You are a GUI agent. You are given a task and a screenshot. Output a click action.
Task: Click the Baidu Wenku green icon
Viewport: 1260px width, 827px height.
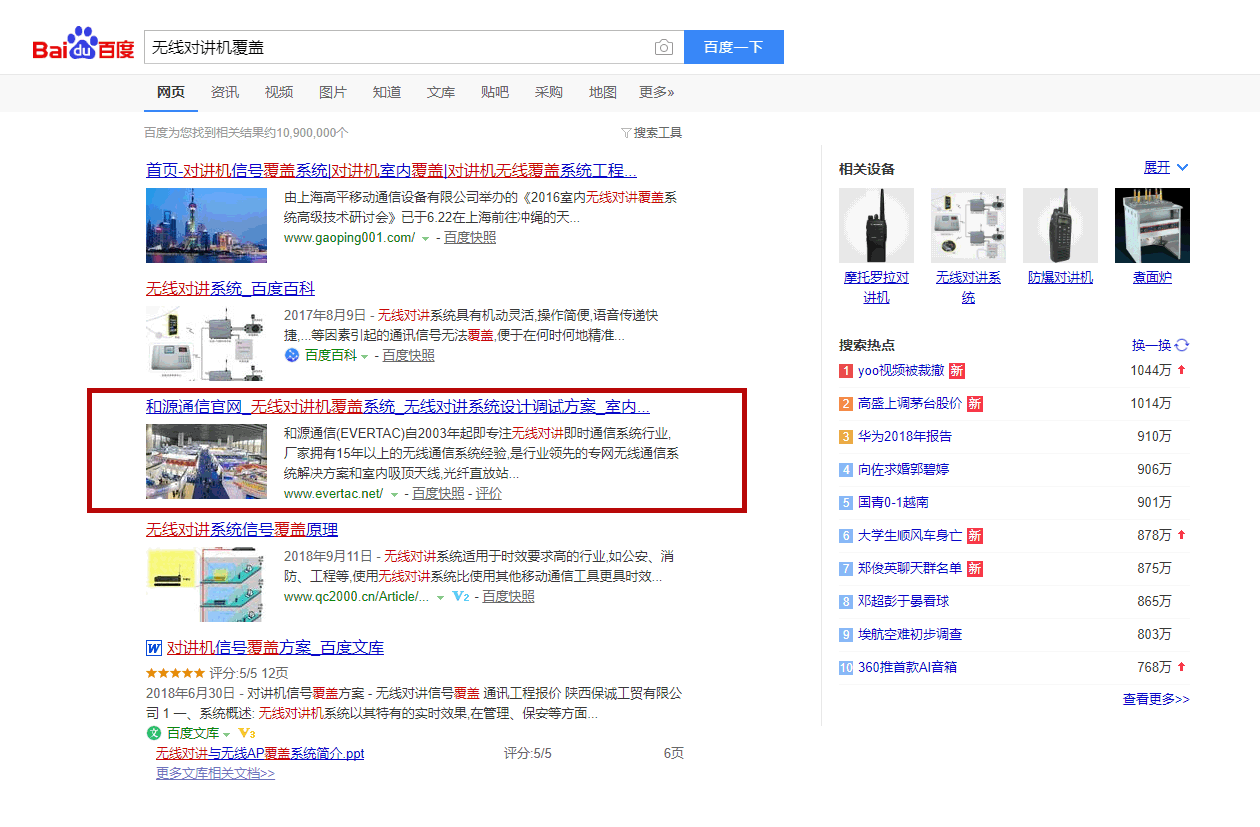click(x=153, y=733)
